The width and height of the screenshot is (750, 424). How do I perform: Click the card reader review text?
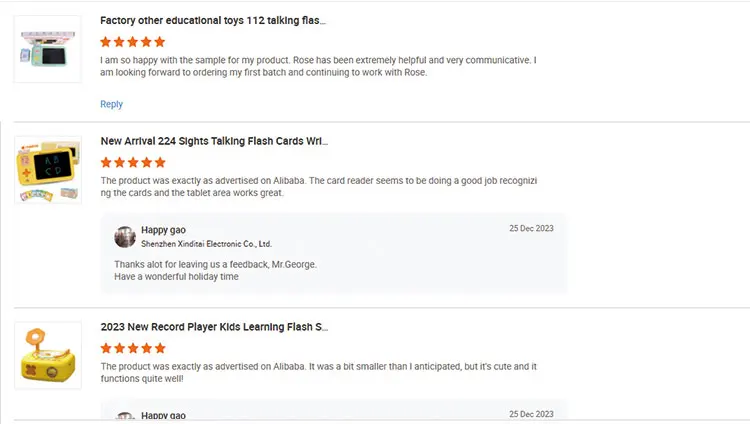pos(318,187)
